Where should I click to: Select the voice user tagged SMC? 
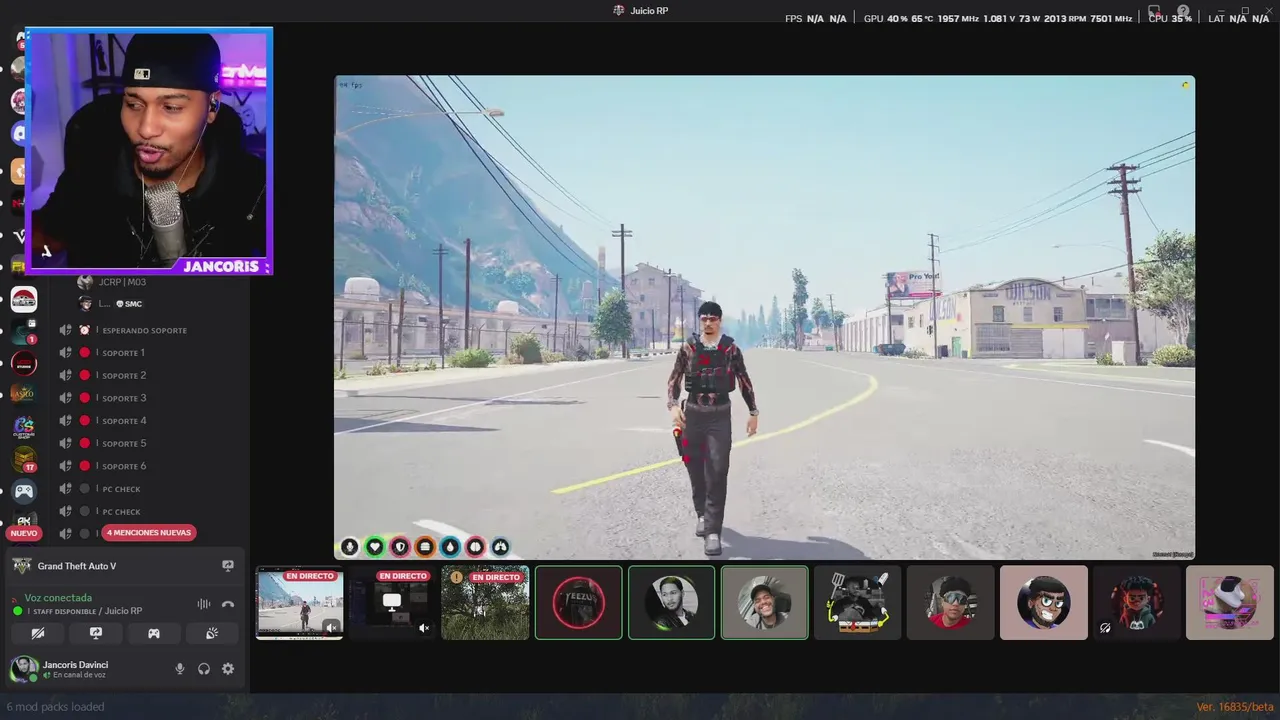point(110,304)
